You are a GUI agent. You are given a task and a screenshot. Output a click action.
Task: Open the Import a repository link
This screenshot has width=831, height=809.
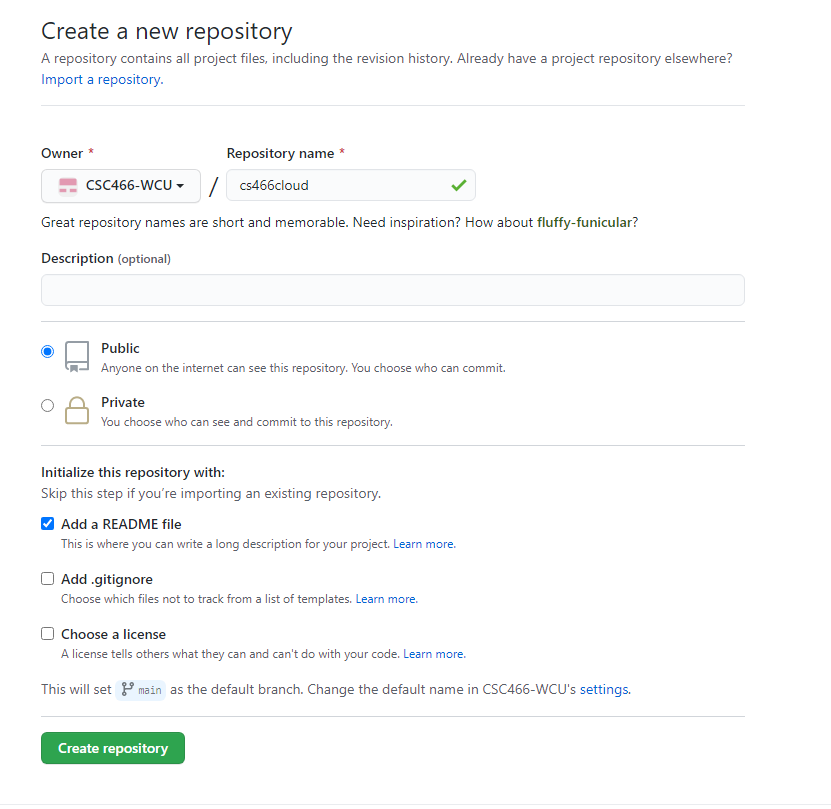[100, 79]
